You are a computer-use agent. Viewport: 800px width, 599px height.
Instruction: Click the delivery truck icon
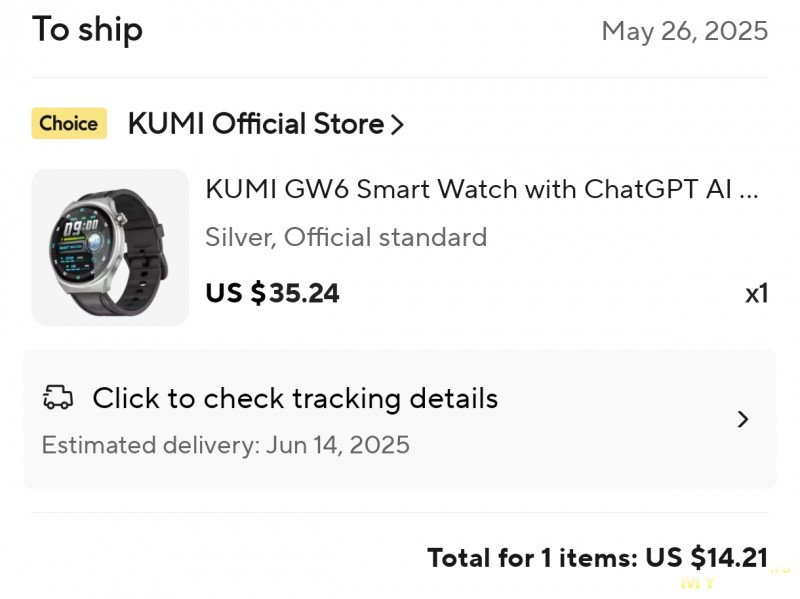coord(57,397)
